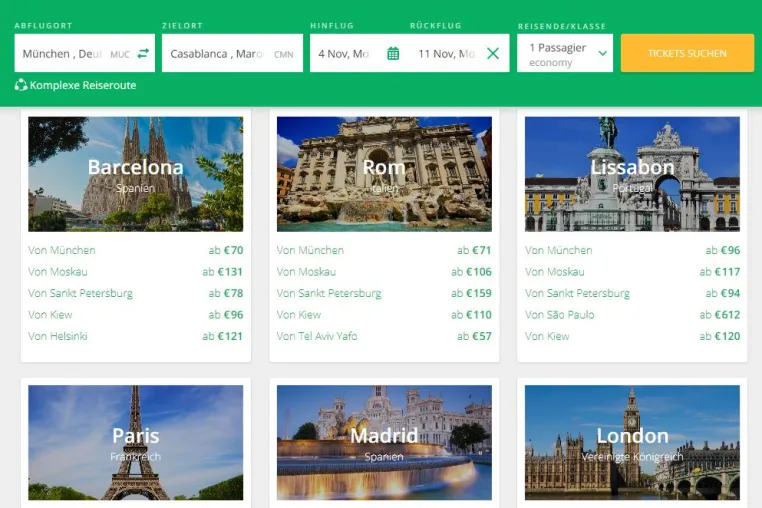Open the London destination image
This screenshot has height=508, width=762.
[x=632, y=442]
